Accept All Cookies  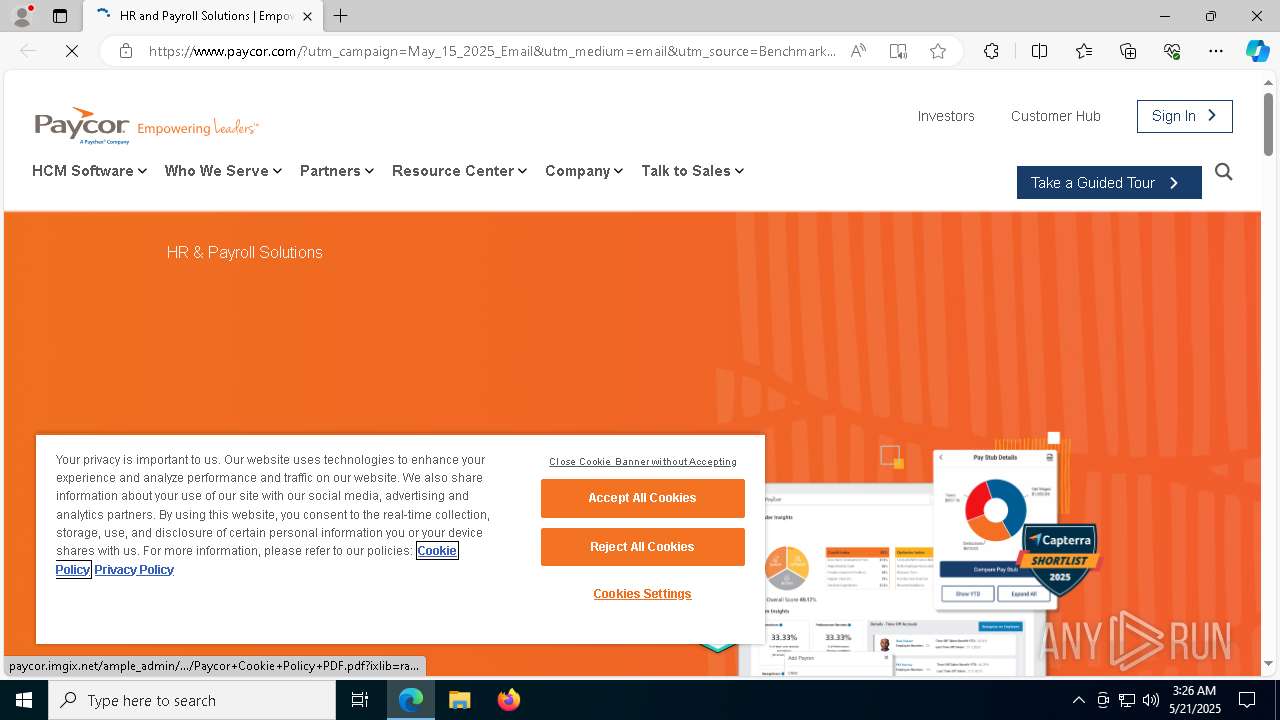coord(642,498)
